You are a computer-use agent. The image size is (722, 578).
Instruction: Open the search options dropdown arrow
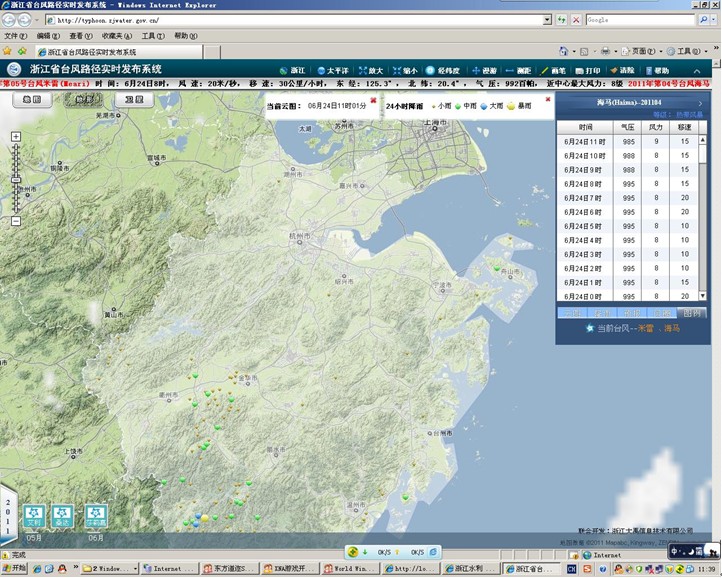click(714, 20)
